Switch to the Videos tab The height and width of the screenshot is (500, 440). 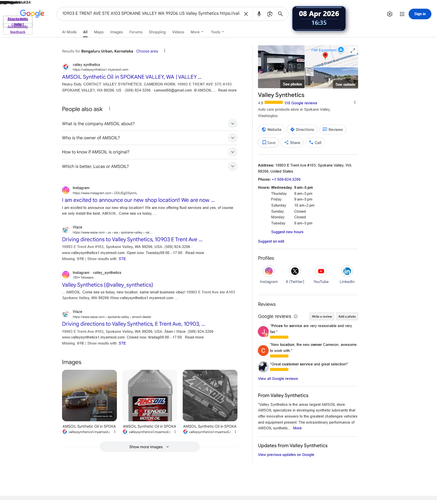(178, 32)
